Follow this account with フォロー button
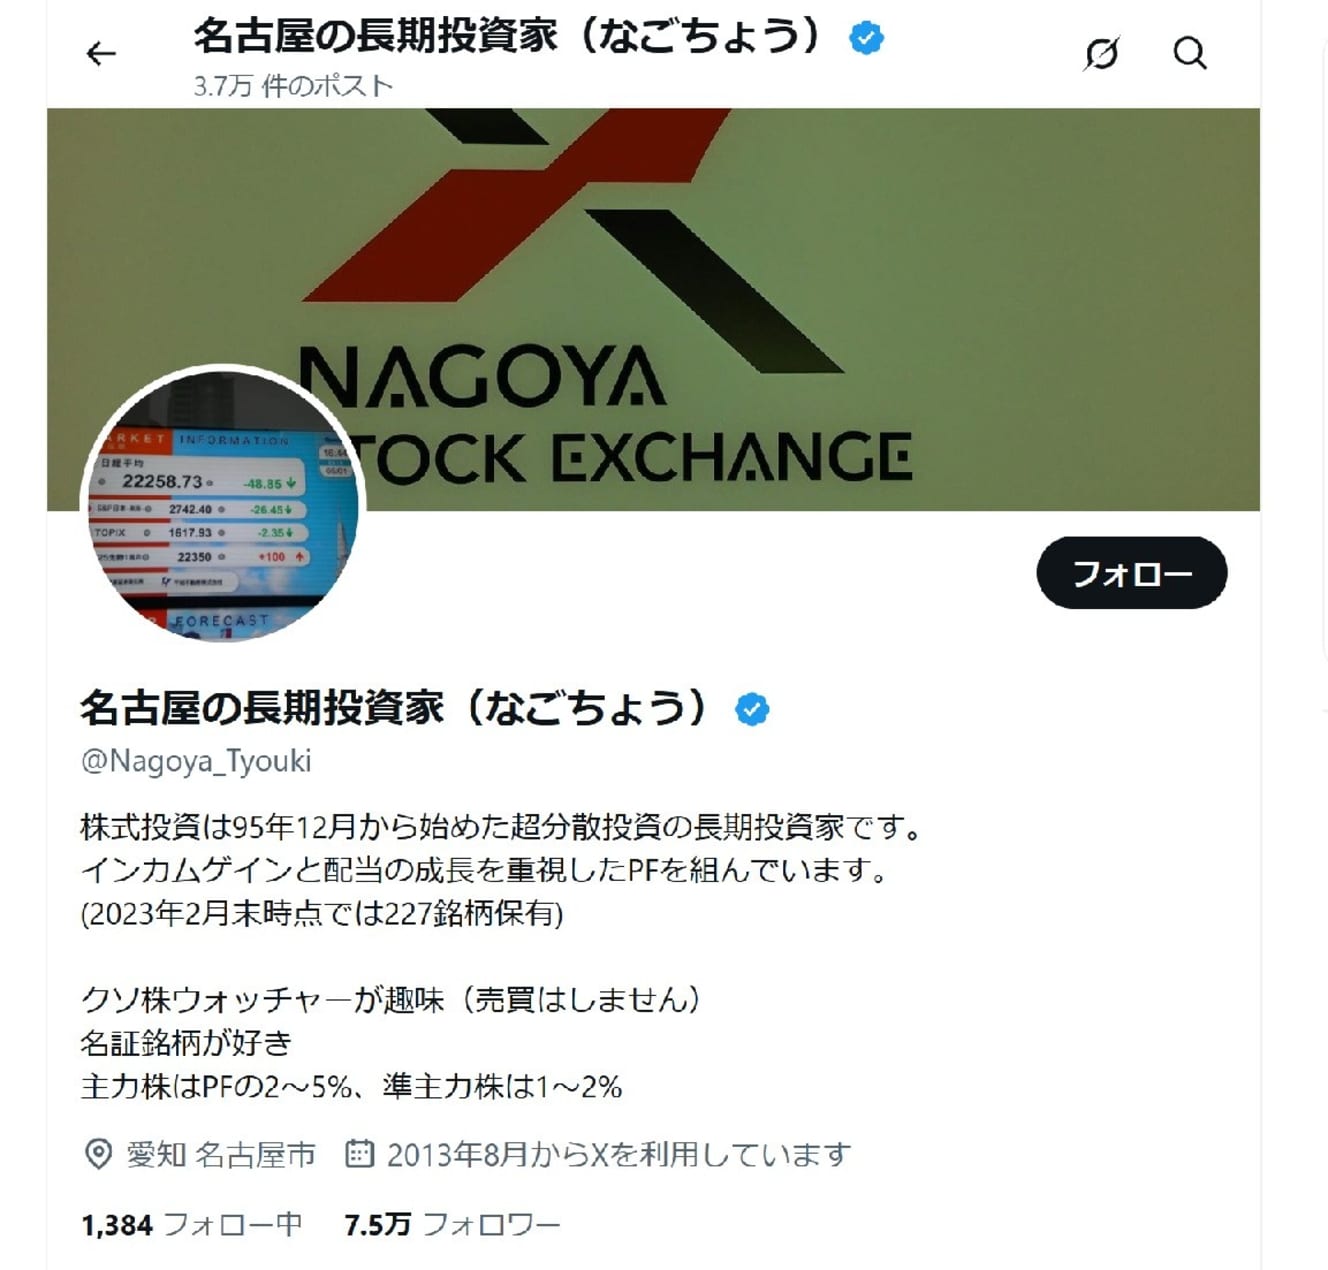Viewport: 1328px width, 1270px height. (1131, 573)
